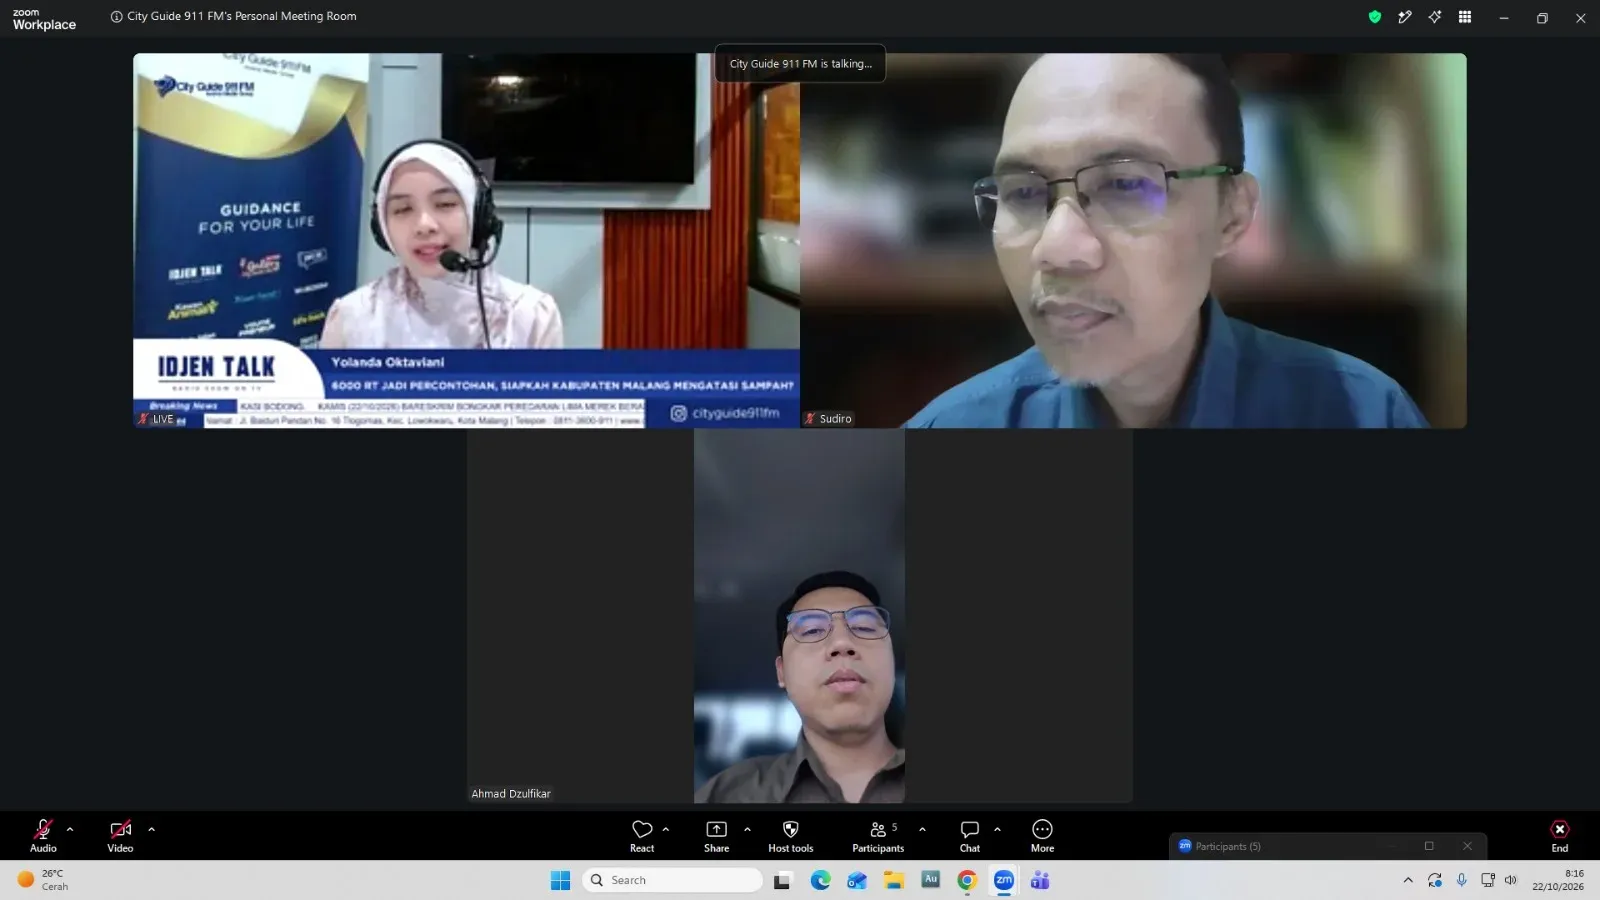Viewport: 1600px width, 900px height.
Task: Open the clock showing 8:16 22/10/2026
Action: (1558, 880)
